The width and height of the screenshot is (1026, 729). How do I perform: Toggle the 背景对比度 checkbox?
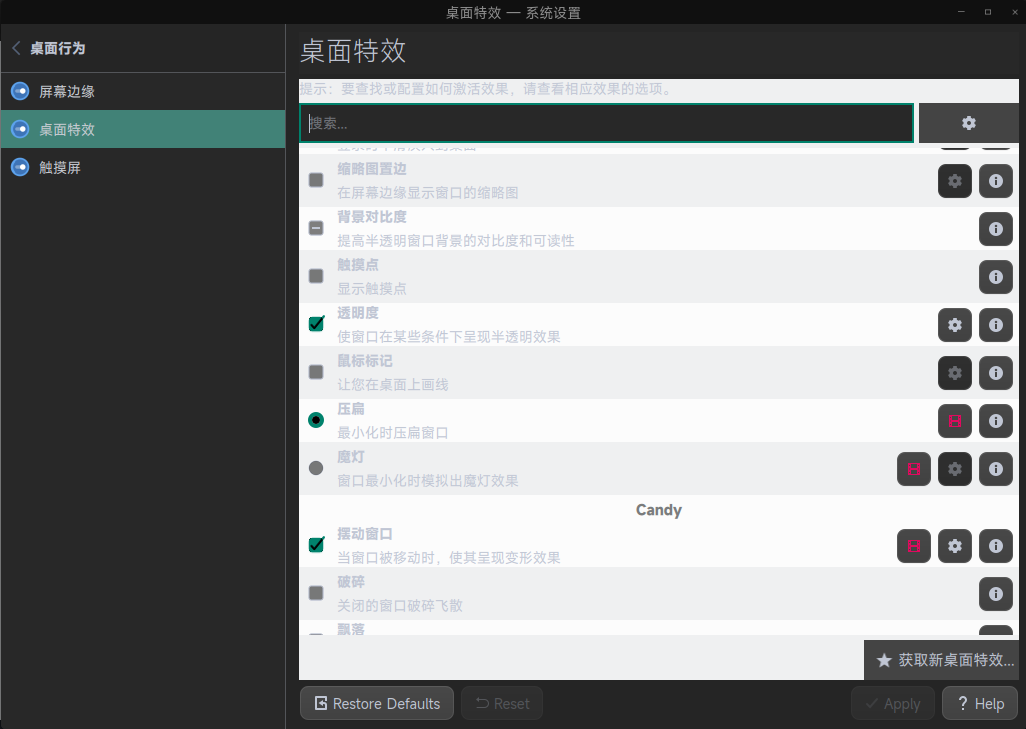tap(316, 228)
